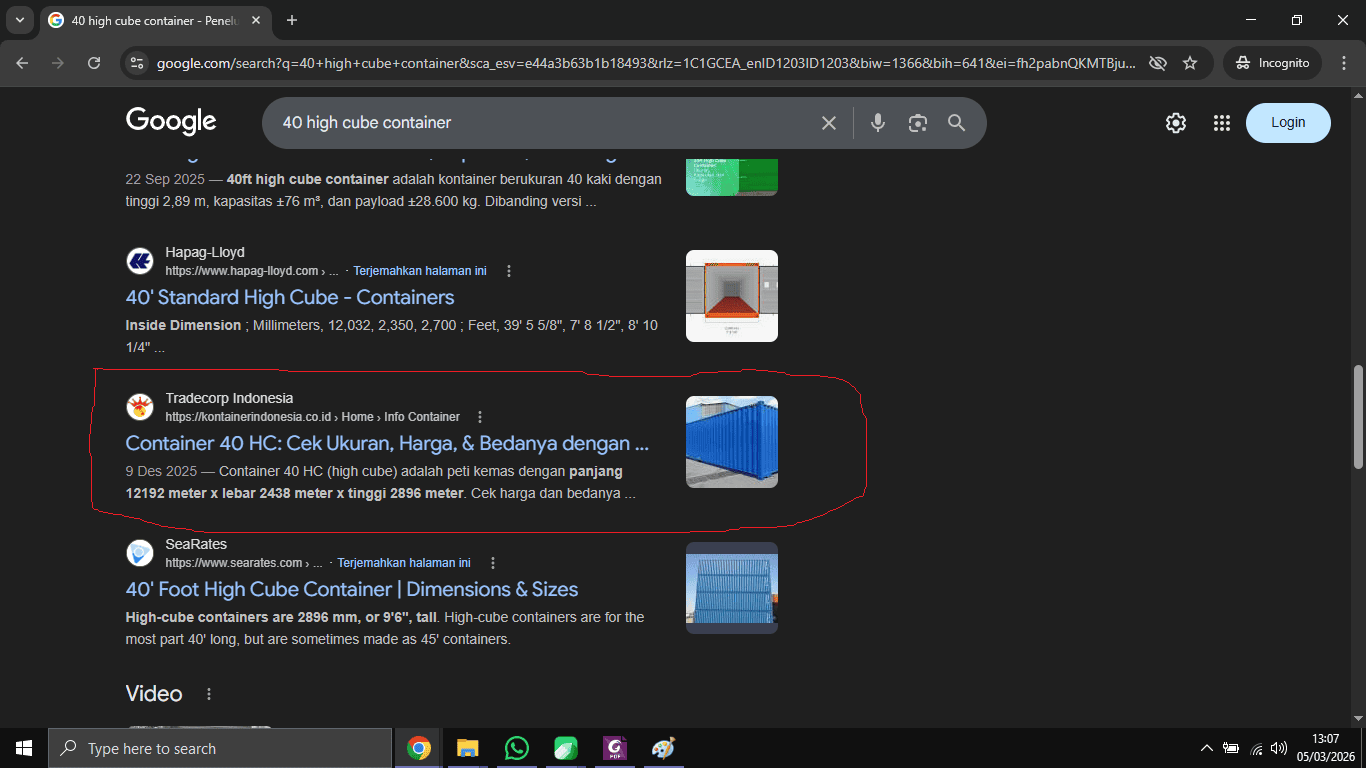Open more options for Tradecorp Indonesia result

coord(480,417)
